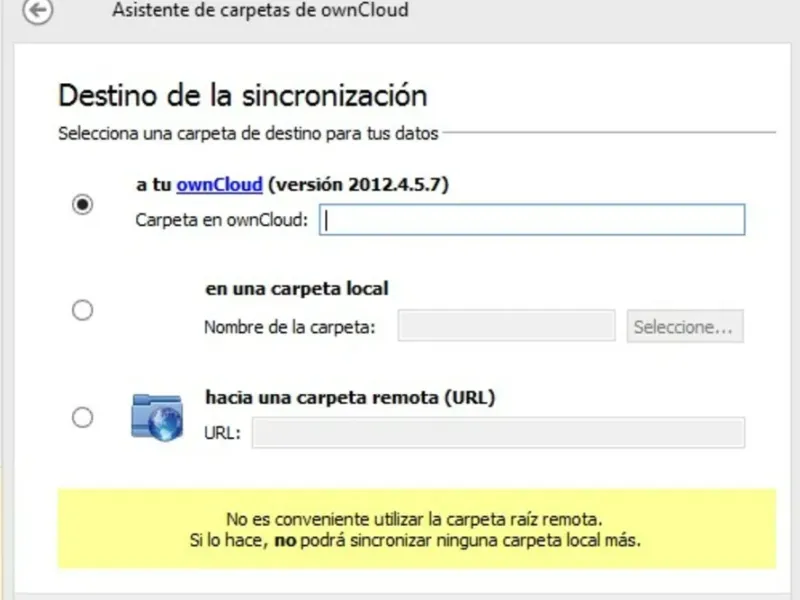Click the 'en una carpeta local' label
This screenshot has width=800, height=600.
tap(297, 288)
